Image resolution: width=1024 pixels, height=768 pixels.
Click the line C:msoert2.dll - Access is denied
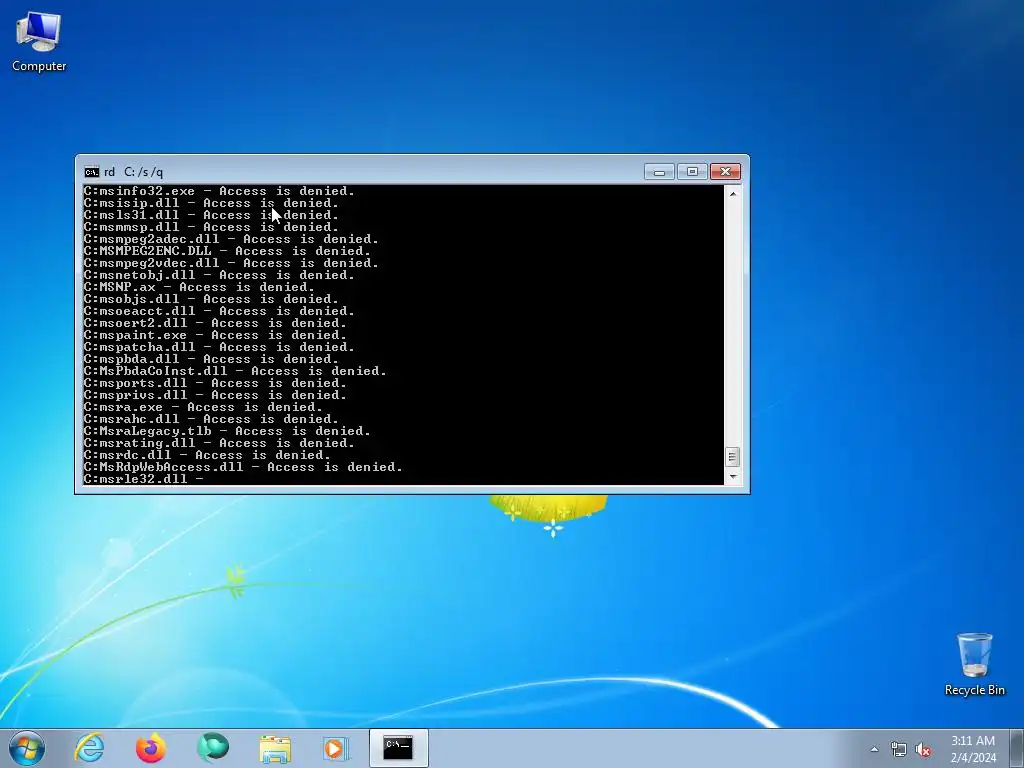click(x=216, y=323)
